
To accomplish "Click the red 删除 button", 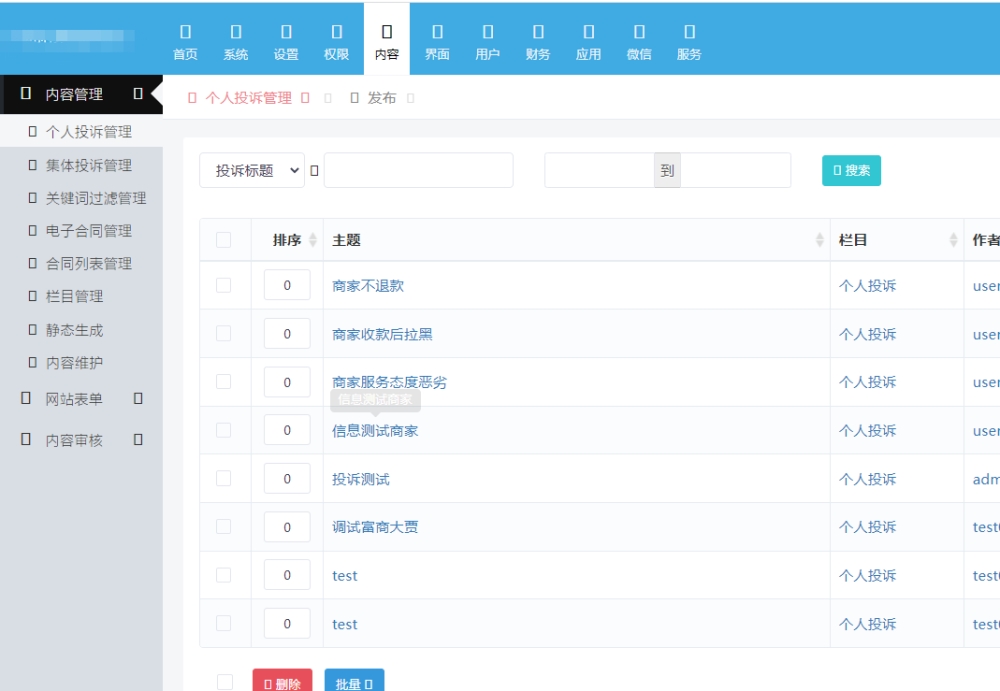I will click(283, 682).
